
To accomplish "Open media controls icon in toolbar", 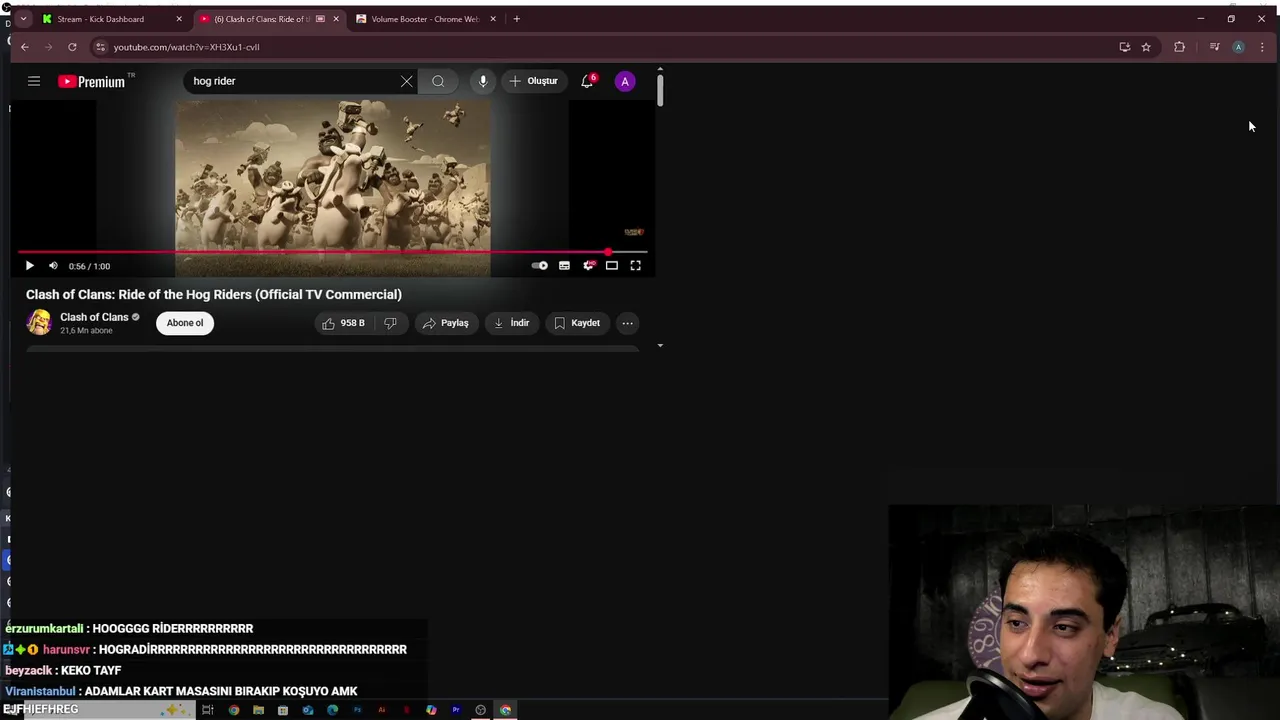I will click(x=1214, y=47).
